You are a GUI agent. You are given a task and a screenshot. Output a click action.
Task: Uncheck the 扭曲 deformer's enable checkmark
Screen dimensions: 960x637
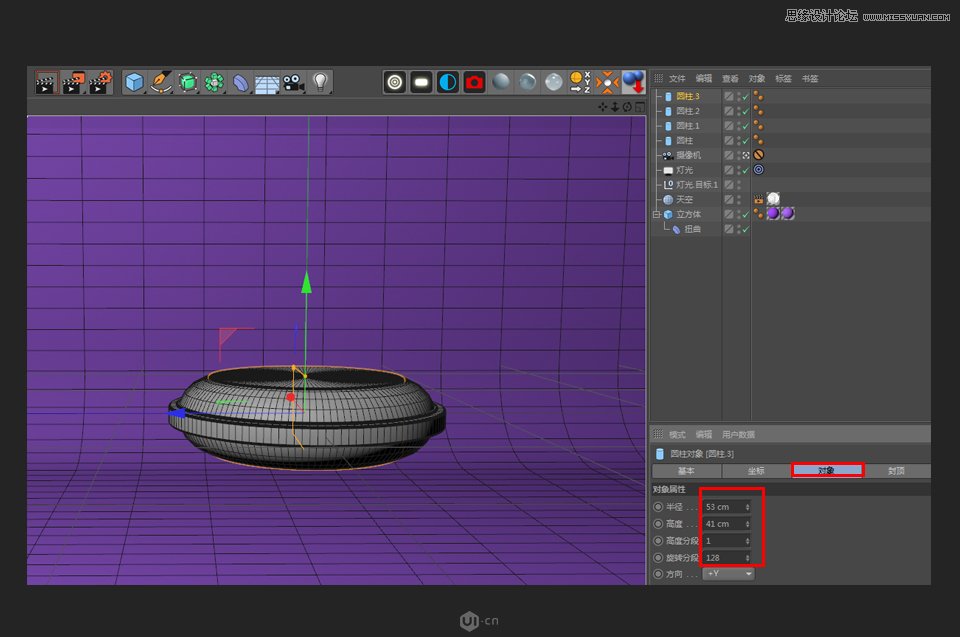(744, 227)
